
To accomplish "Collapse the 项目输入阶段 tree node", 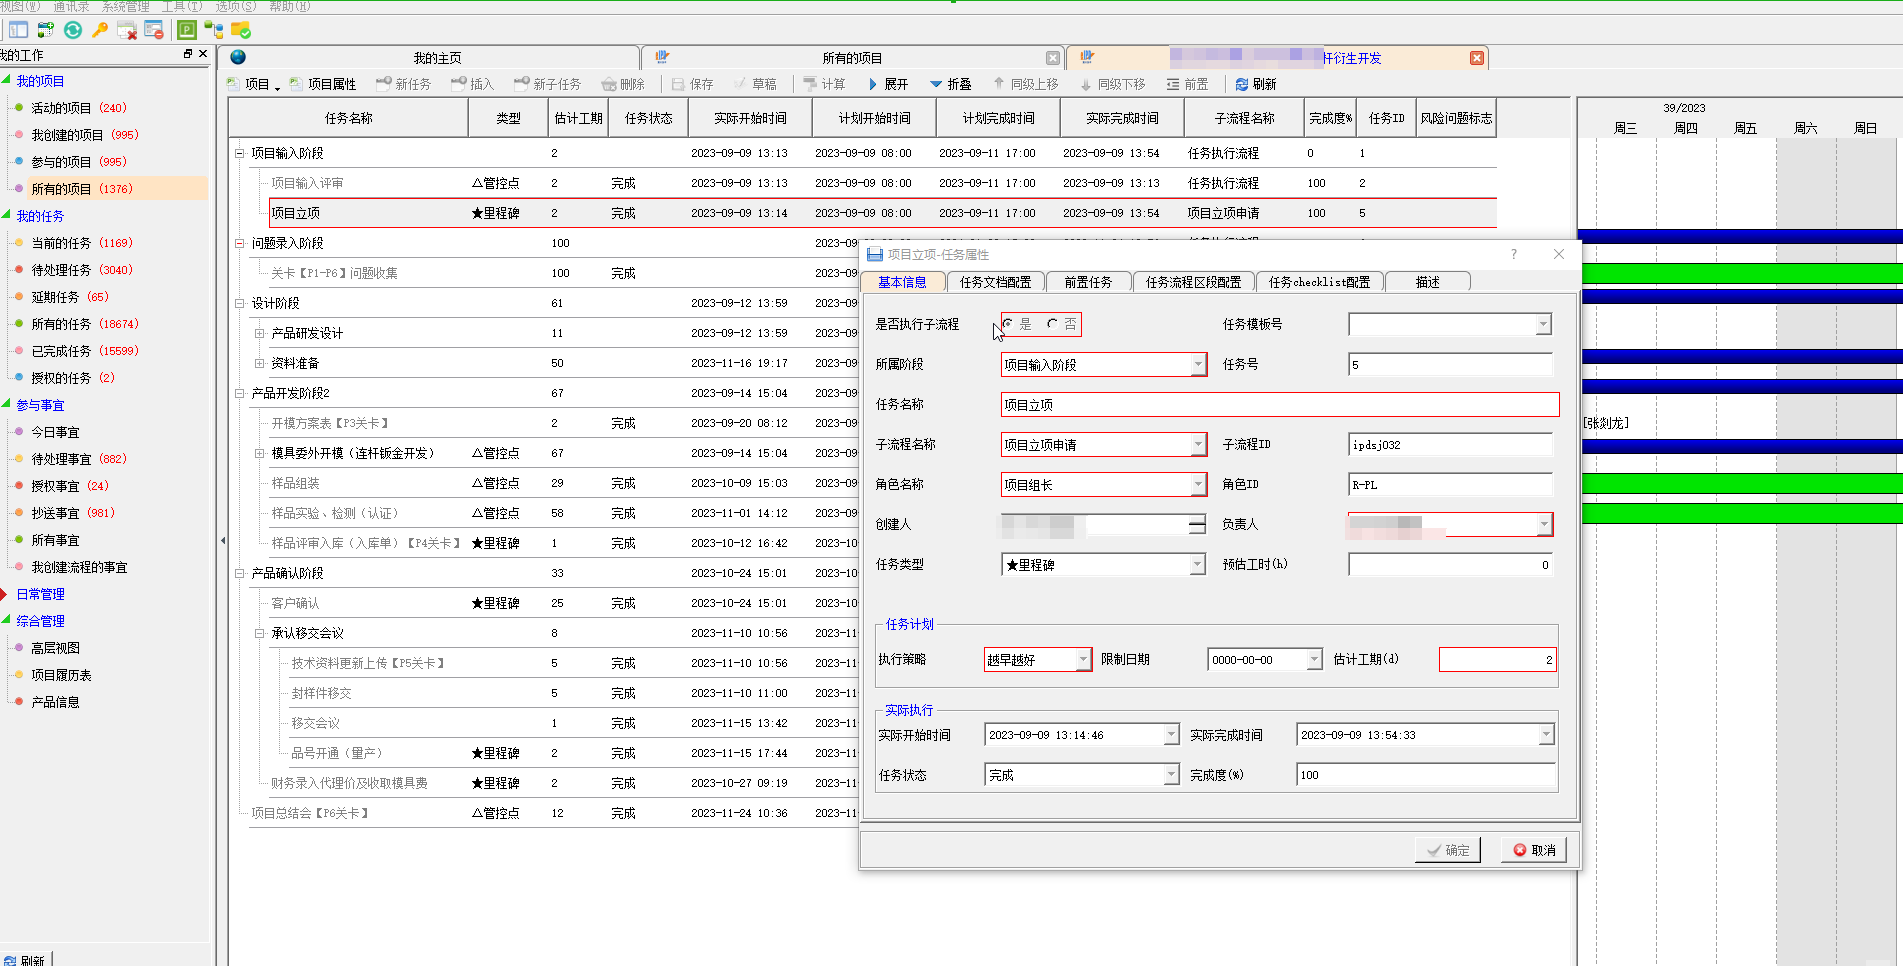I will coord(240,153).
